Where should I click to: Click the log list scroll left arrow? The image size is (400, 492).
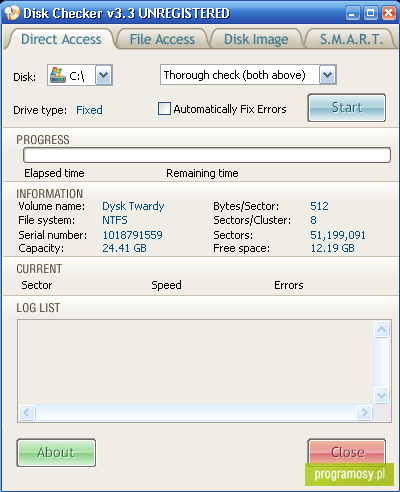tap(27, 412)
